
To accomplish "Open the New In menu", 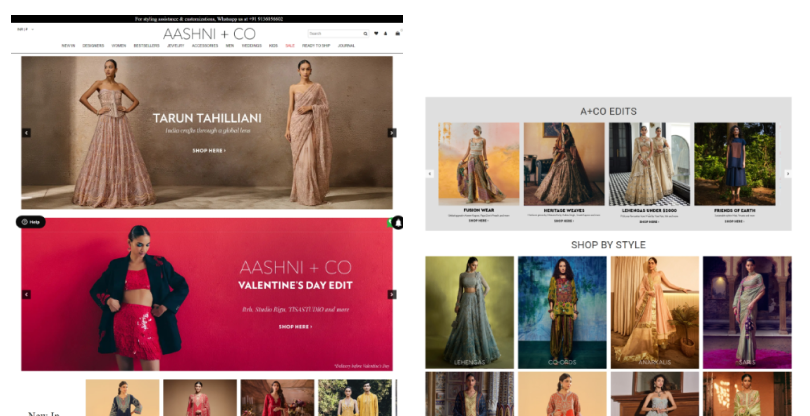I will (68, 46).
